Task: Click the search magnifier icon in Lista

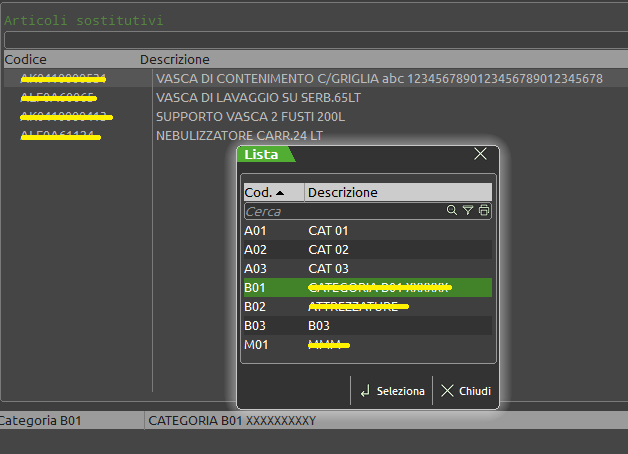Action: (452, 211)
